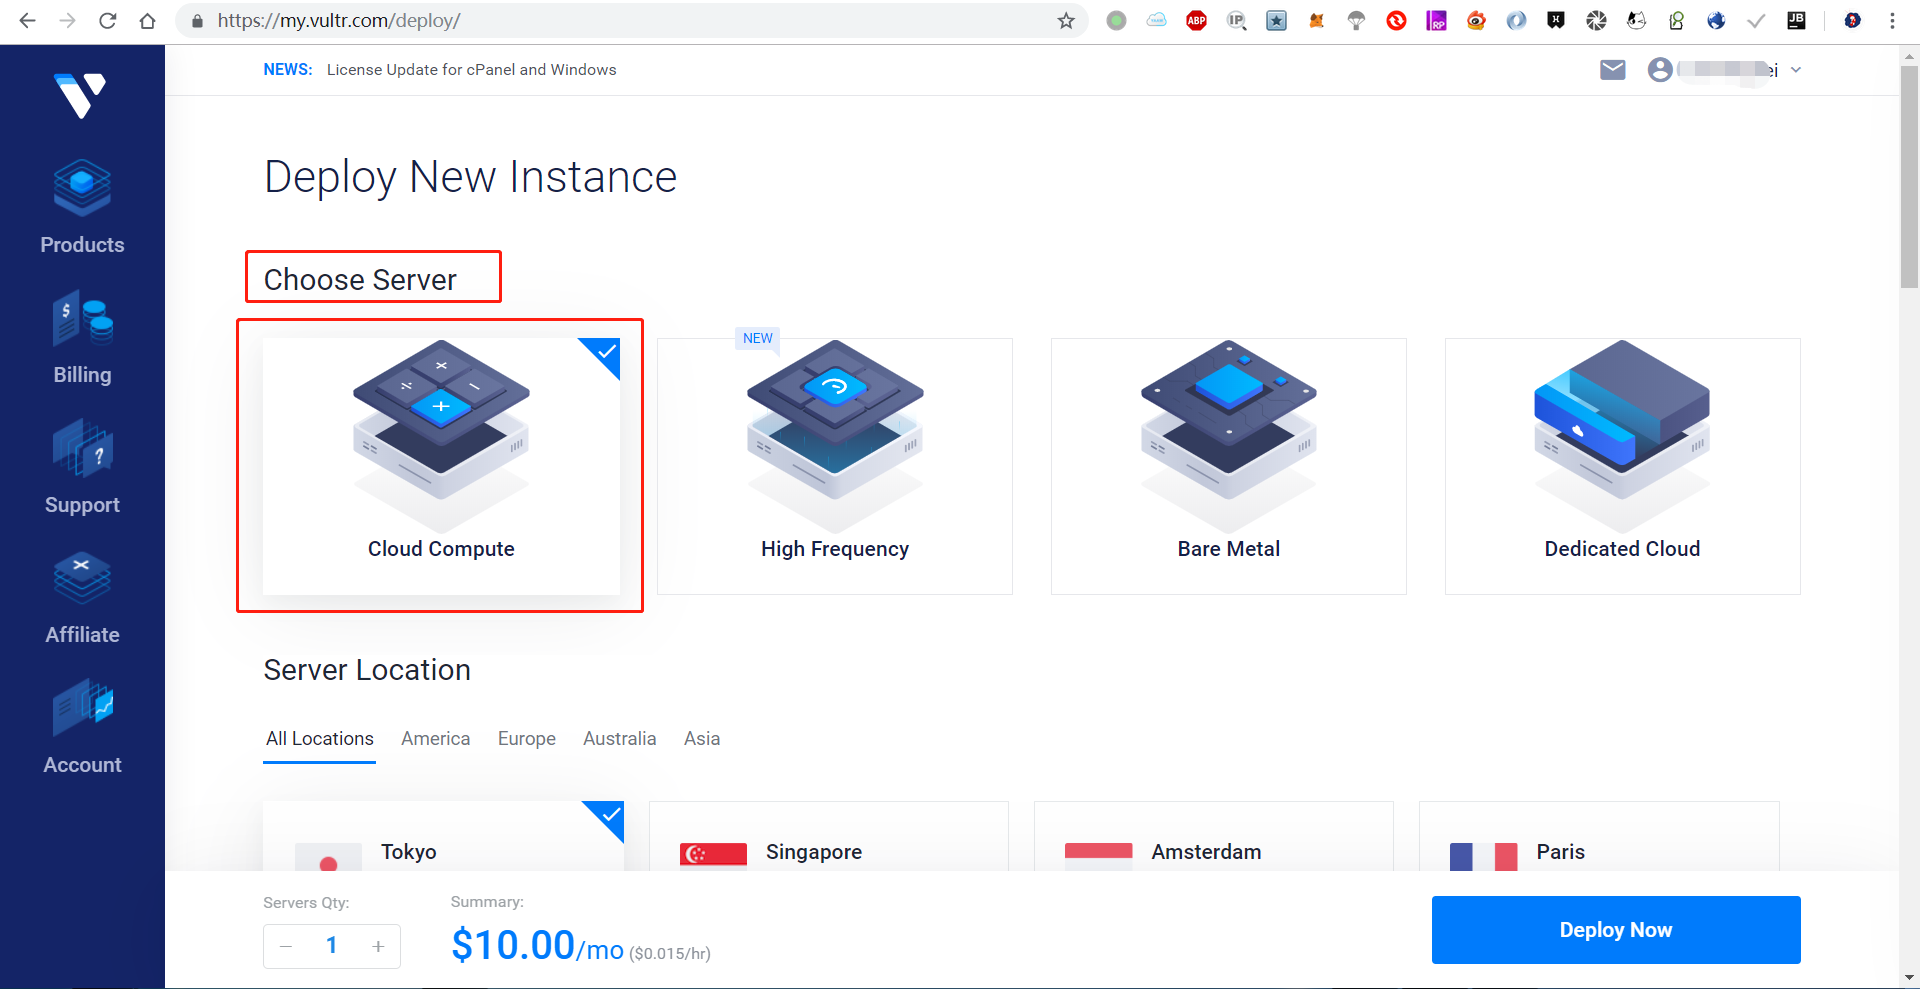Switch to All Locations tab
The image size is (1920, 989).
point(320,739)
